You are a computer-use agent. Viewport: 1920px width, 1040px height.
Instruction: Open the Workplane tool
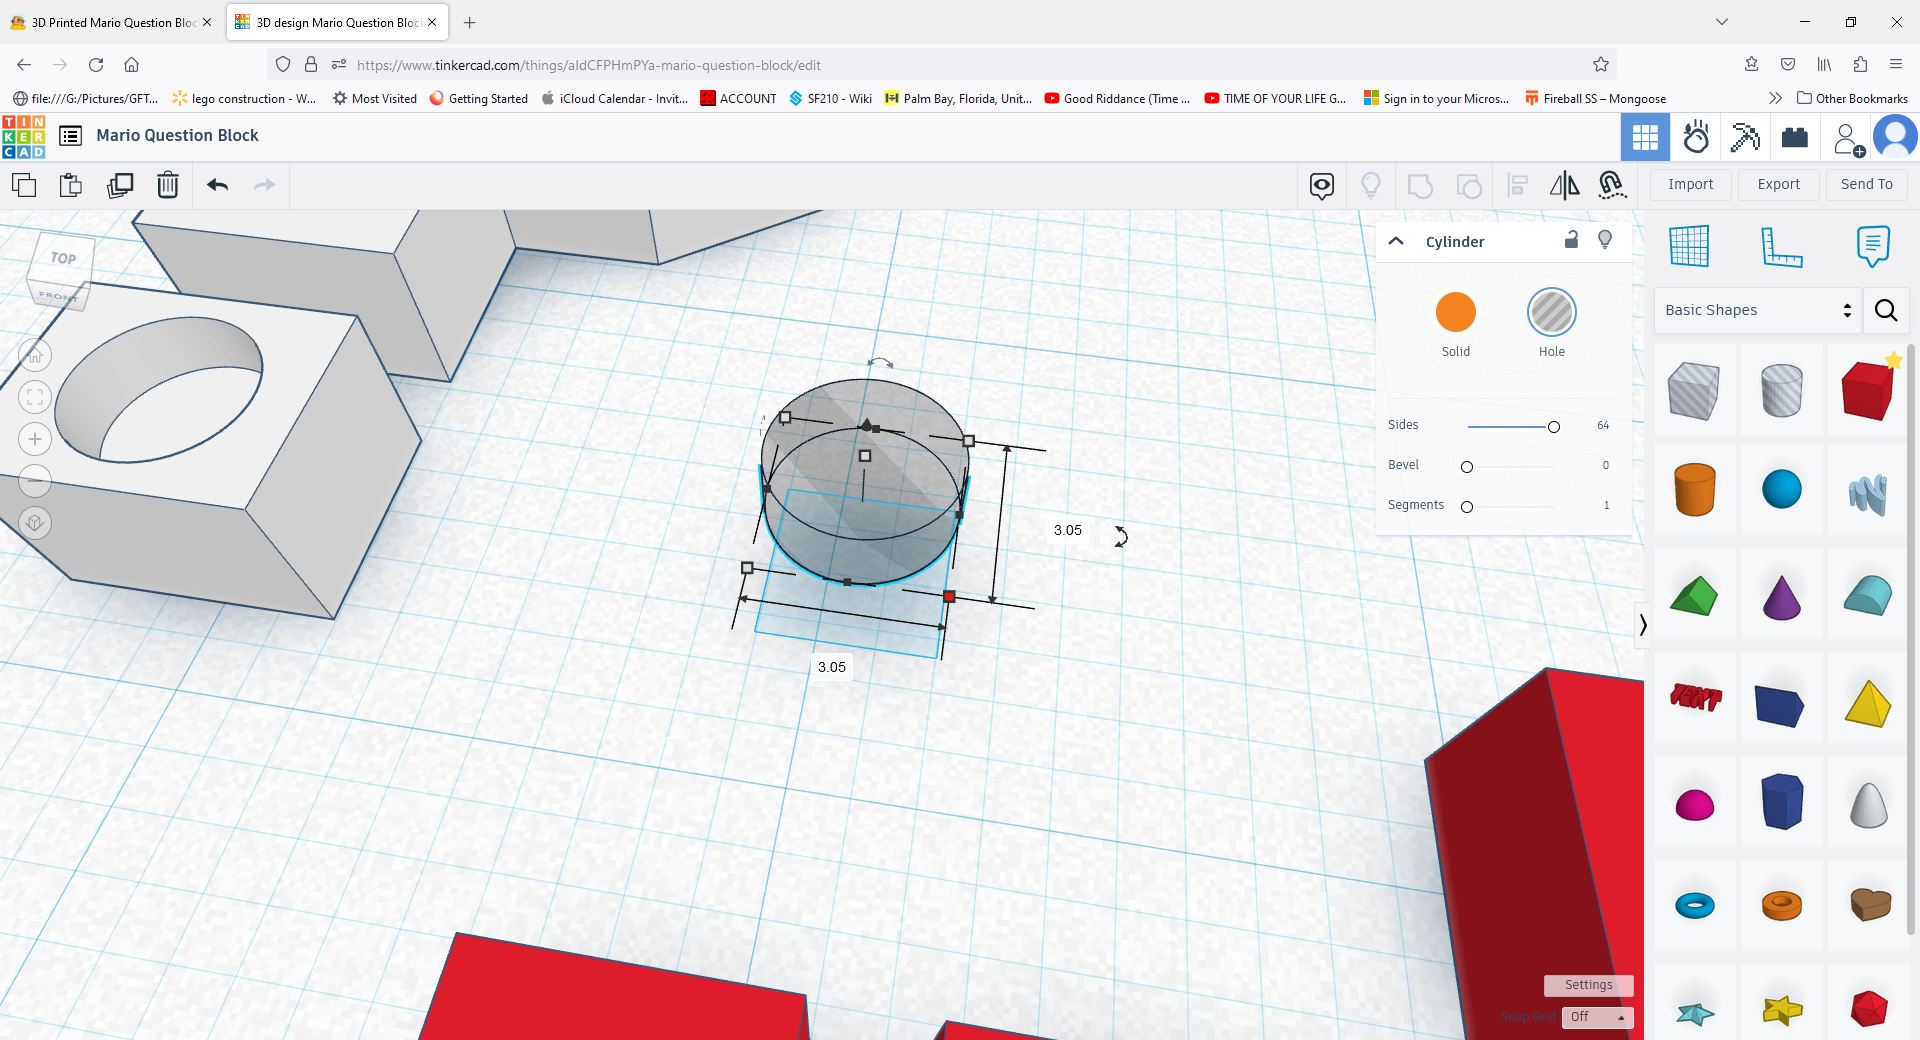click(1690, 247)
